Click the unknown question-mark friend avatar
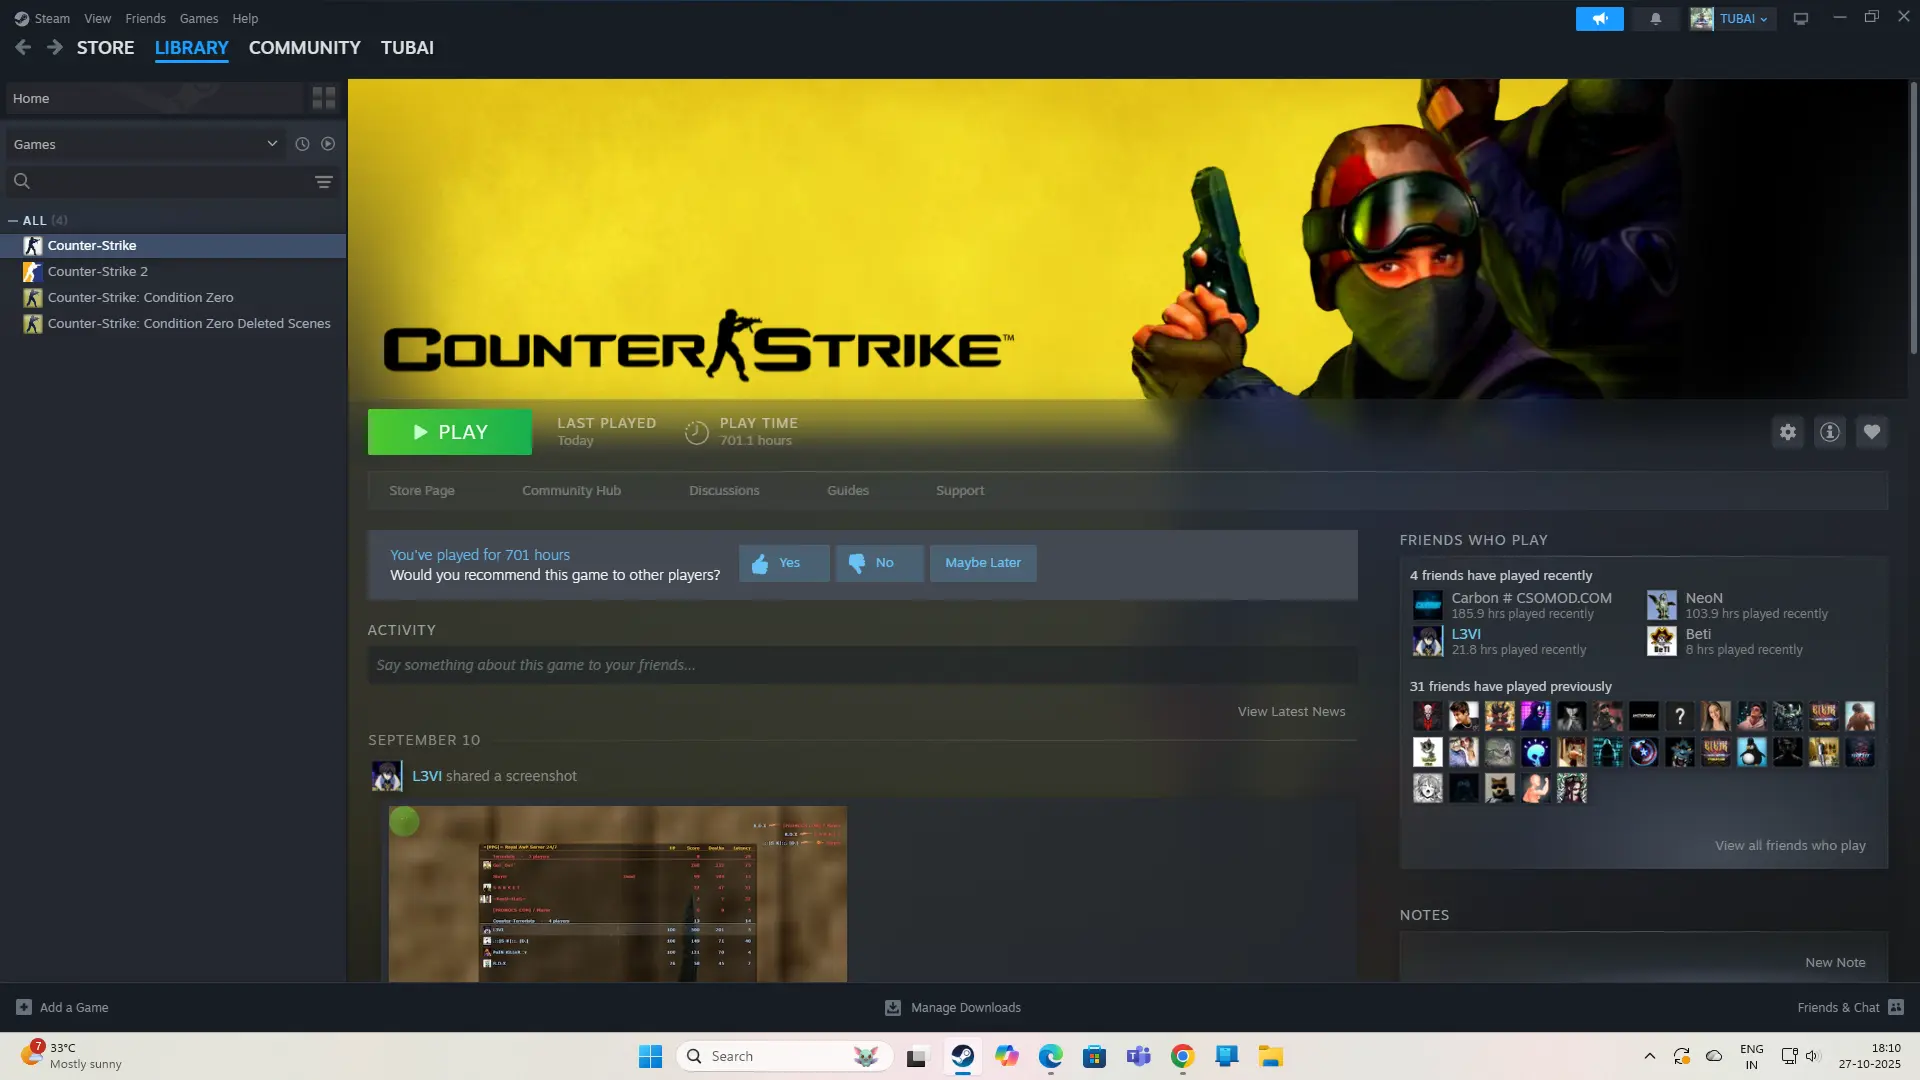This screenshot has width=1920, height=1080. 1679,716
